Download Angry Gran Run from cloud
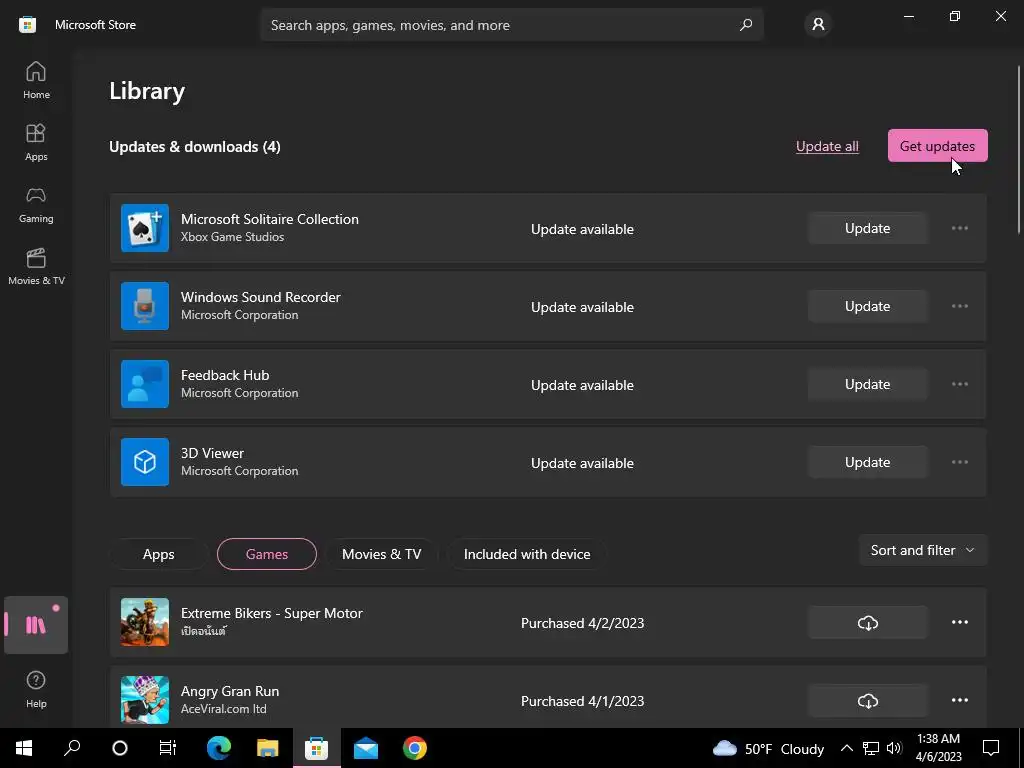The width and height of the screenshot is (1024, 768). 868,700
